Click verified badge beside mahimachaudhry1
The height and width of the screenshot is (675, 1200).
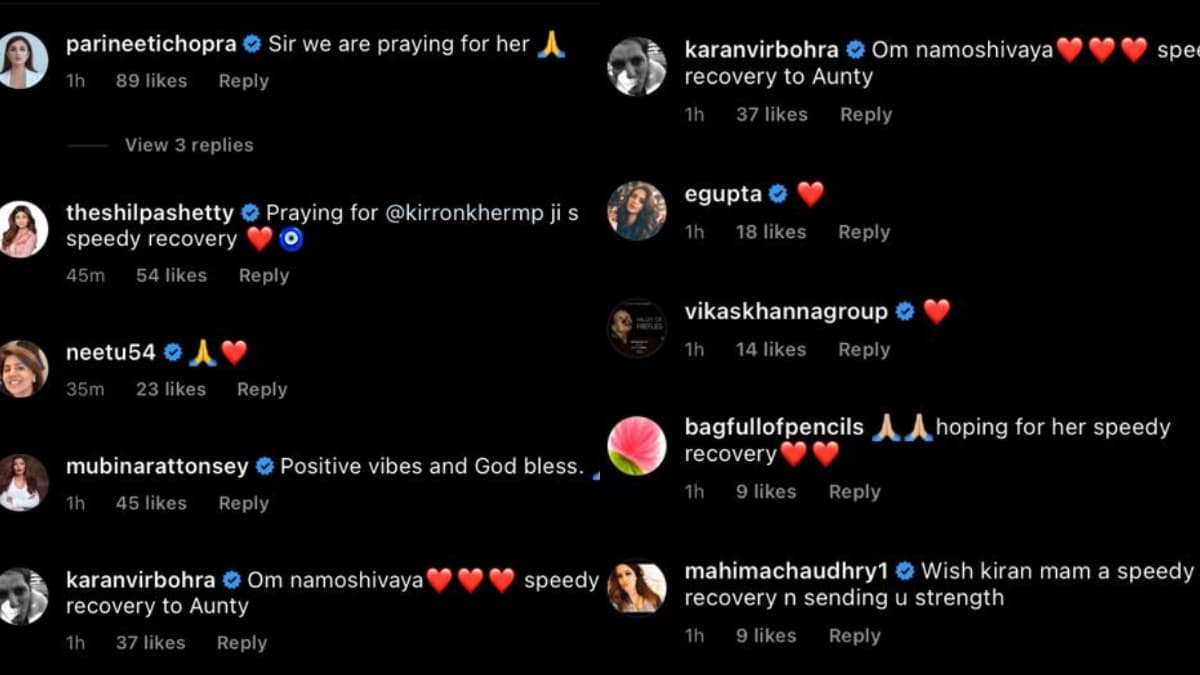[905, 571]
